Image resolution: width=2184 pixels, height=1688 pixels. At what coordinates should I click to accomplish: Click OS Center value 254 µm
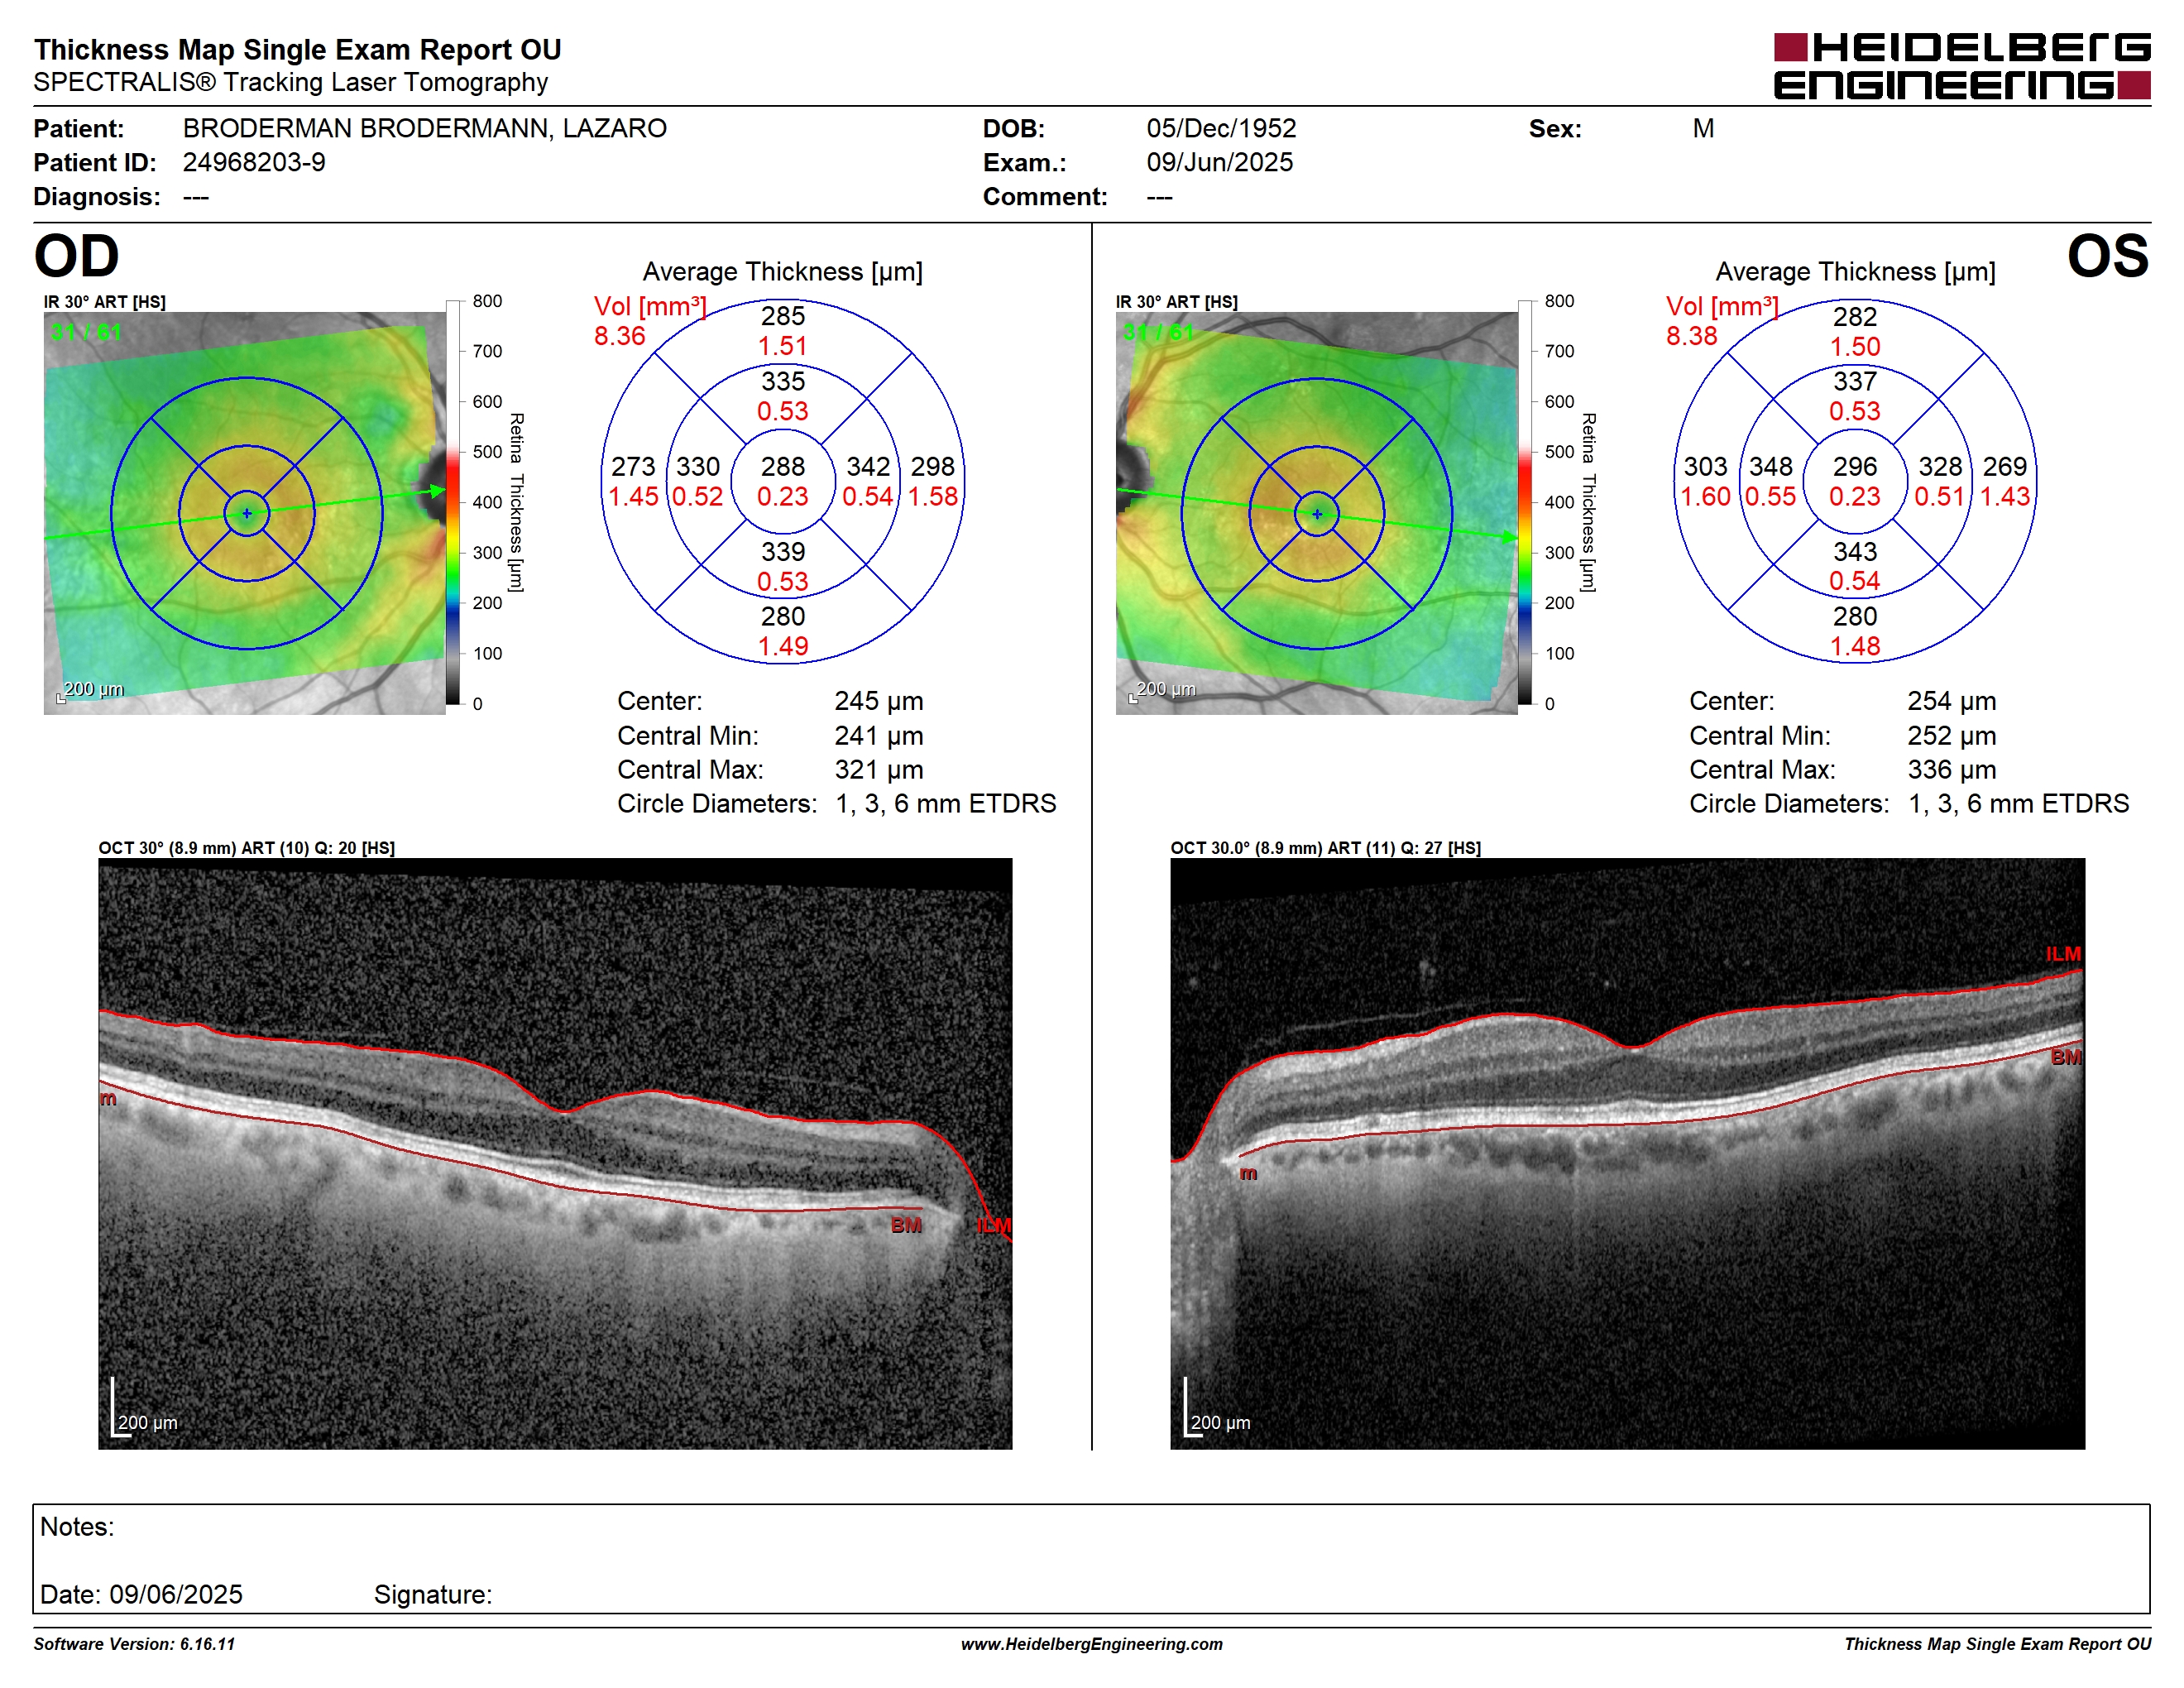[1952, 701]
